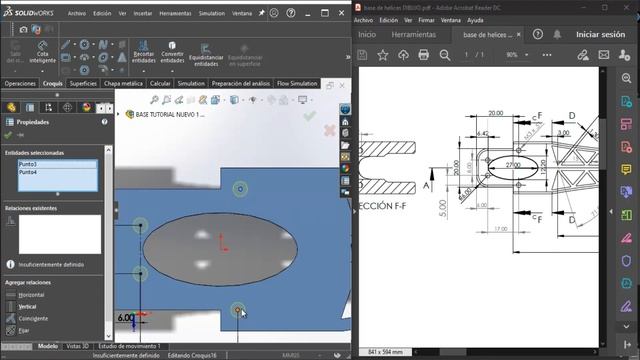Select the text sketch tool

[122, 58]
